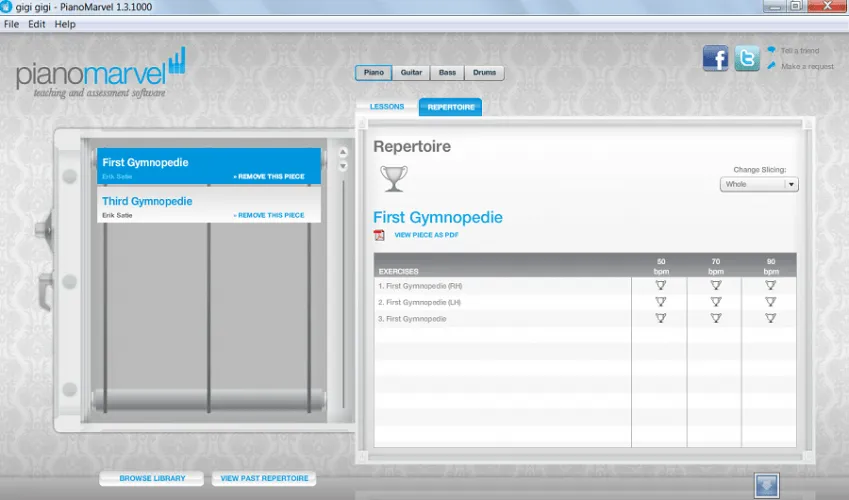This screenshot has width=849, height=500.
Task: Click the repertoire list scroll up arrow
Action: coord(343,152)
